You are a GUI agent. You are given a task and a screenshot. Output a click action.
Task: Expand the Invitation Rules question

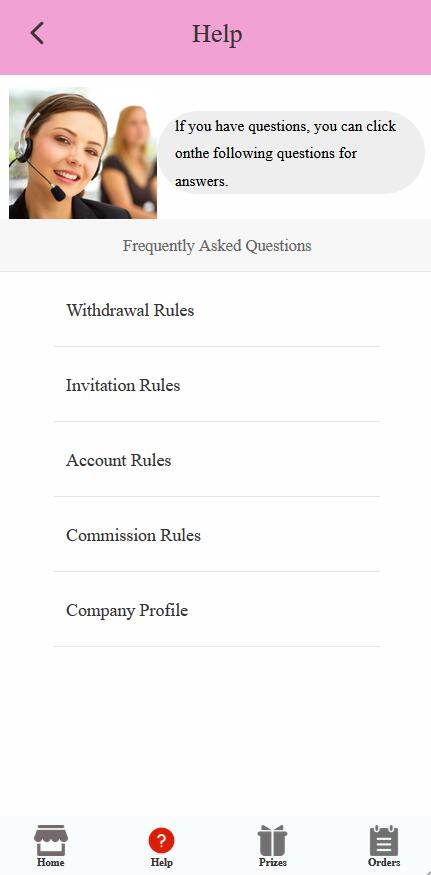(217, 384)
